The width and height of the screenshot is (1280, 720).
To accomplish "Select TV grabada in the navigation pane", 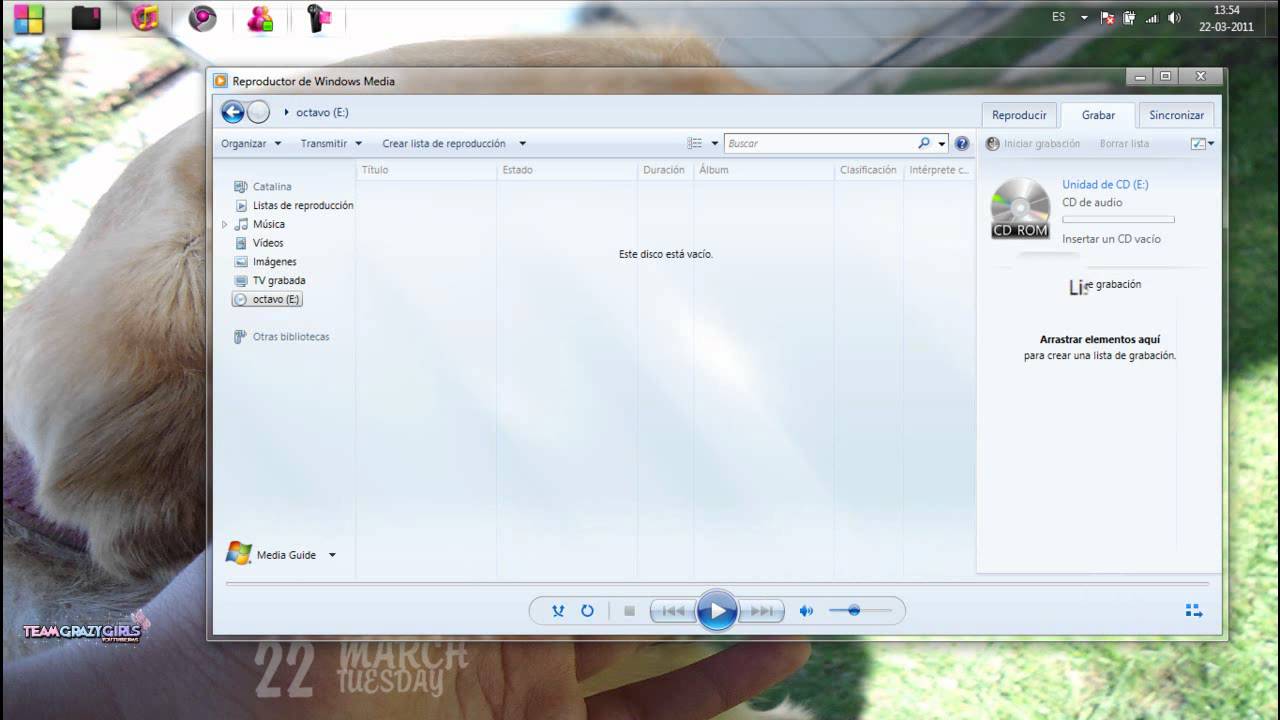I will (x=278, y=281).
